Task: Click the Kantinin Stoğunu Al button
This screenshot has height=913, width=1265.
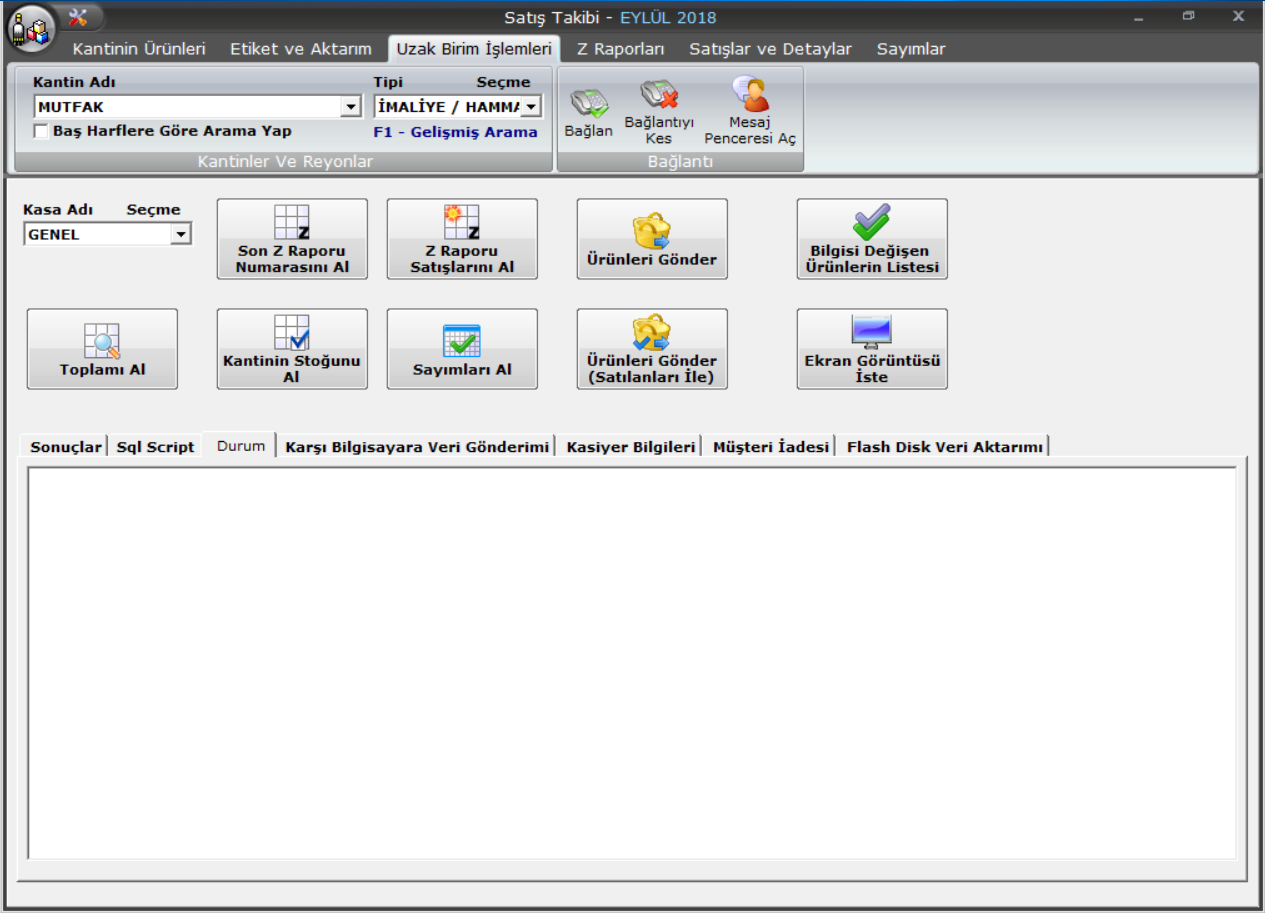Action: 292,349
